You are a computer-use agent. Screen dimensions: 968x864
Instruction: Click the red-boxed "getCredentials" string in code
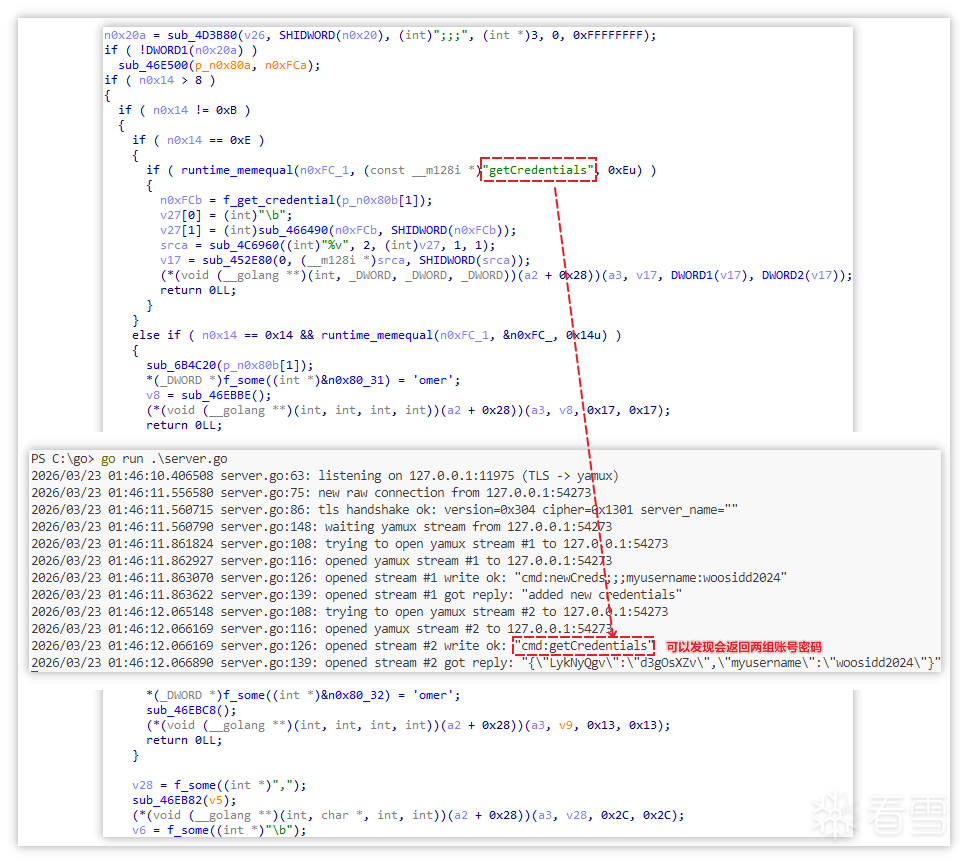tap(538, 170)
